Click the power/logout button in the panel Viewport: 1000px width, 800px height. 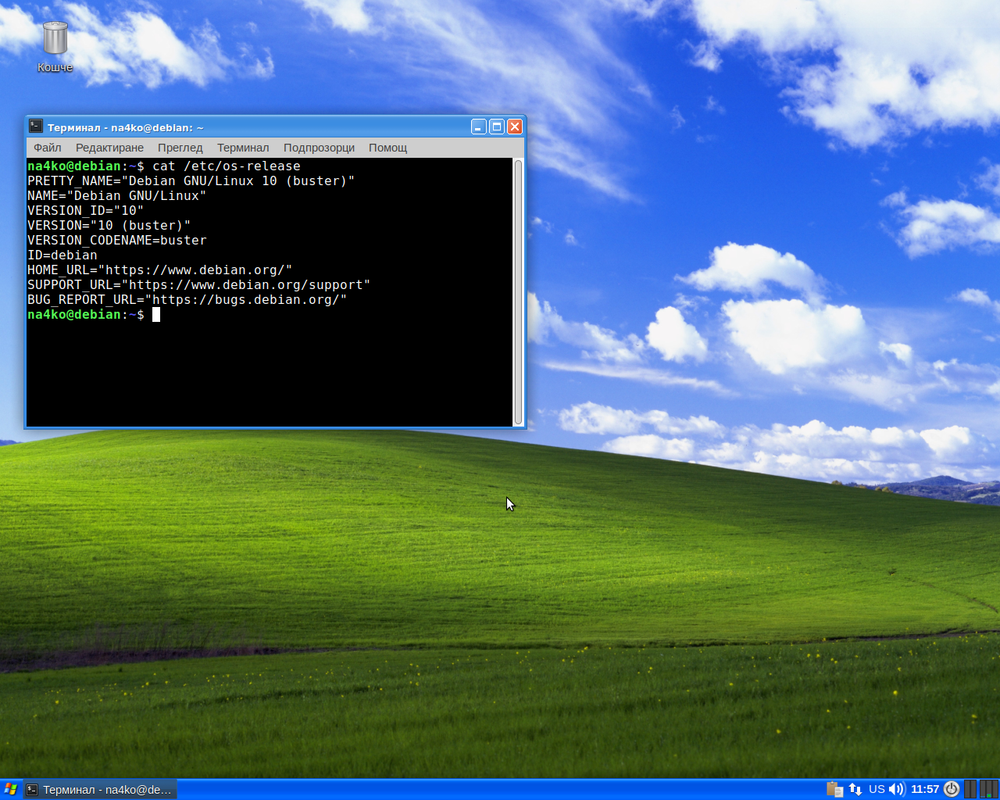coord(951,789)
